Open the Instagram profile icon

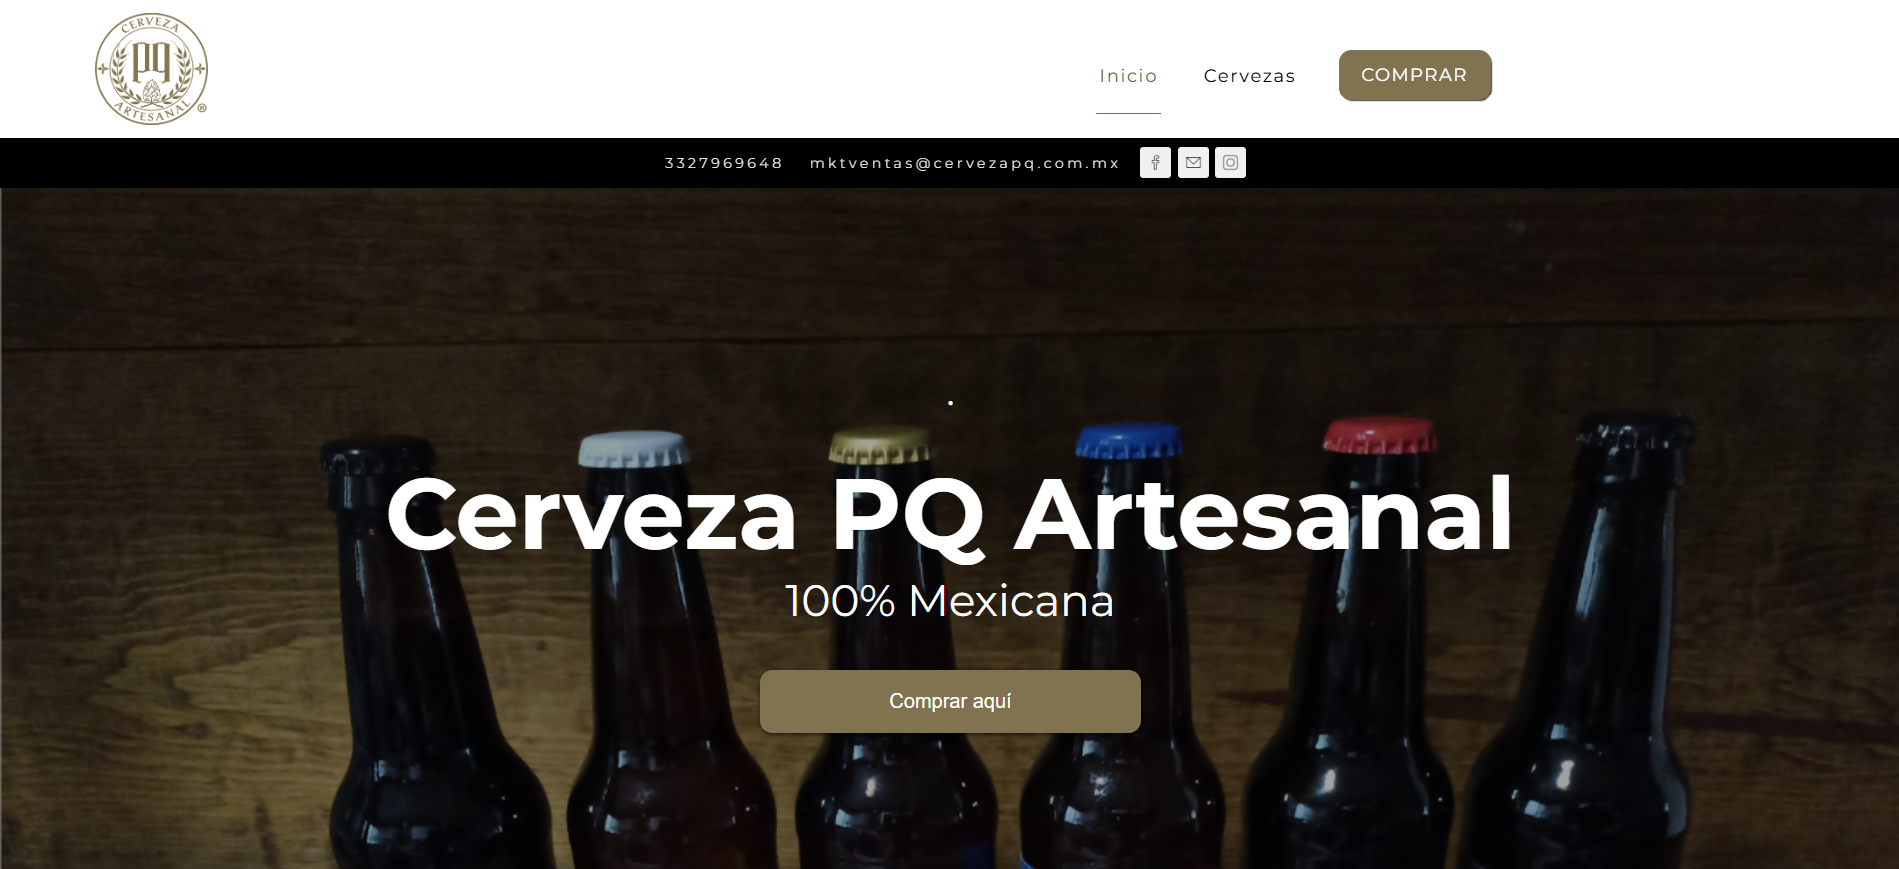click(x=1230, y=163)
